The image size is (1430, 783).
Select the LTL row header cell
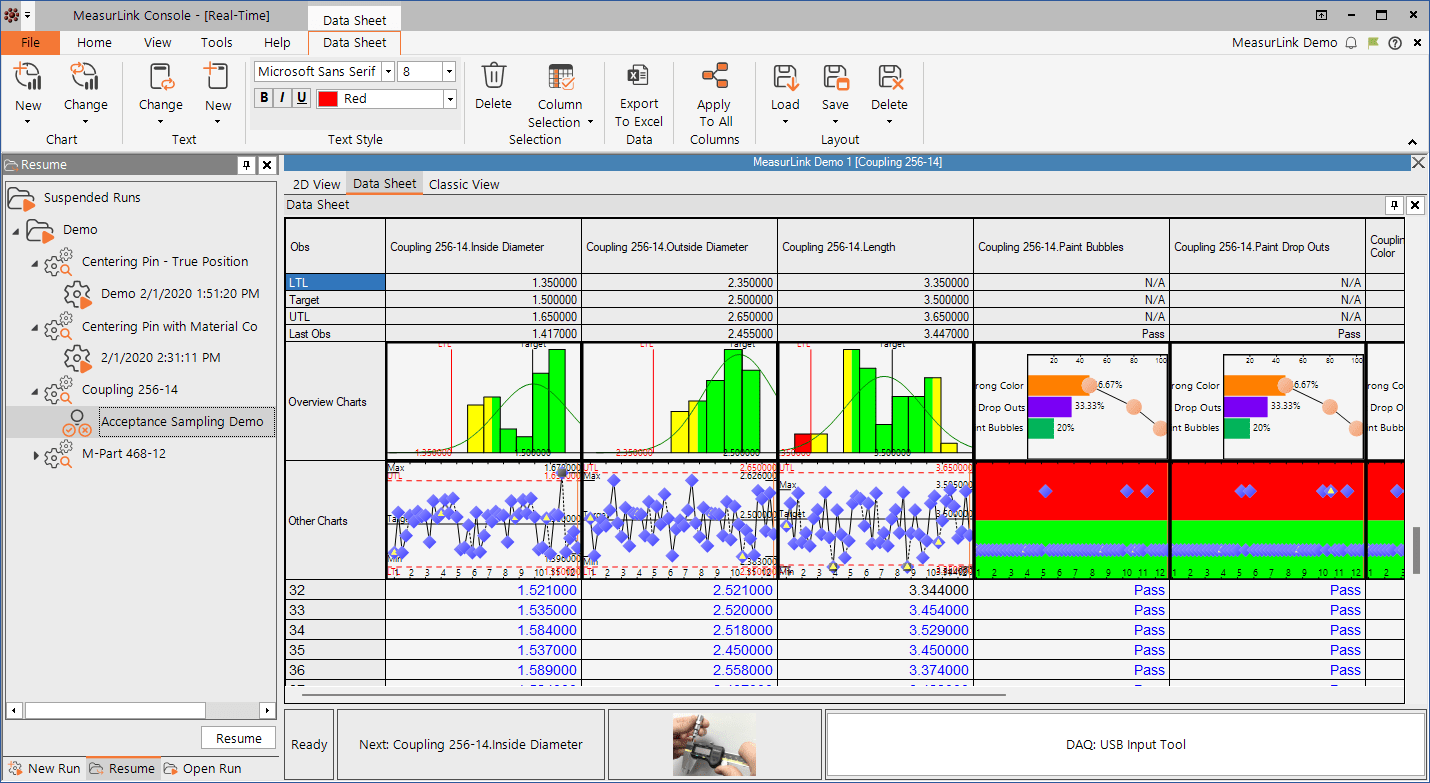335,282
